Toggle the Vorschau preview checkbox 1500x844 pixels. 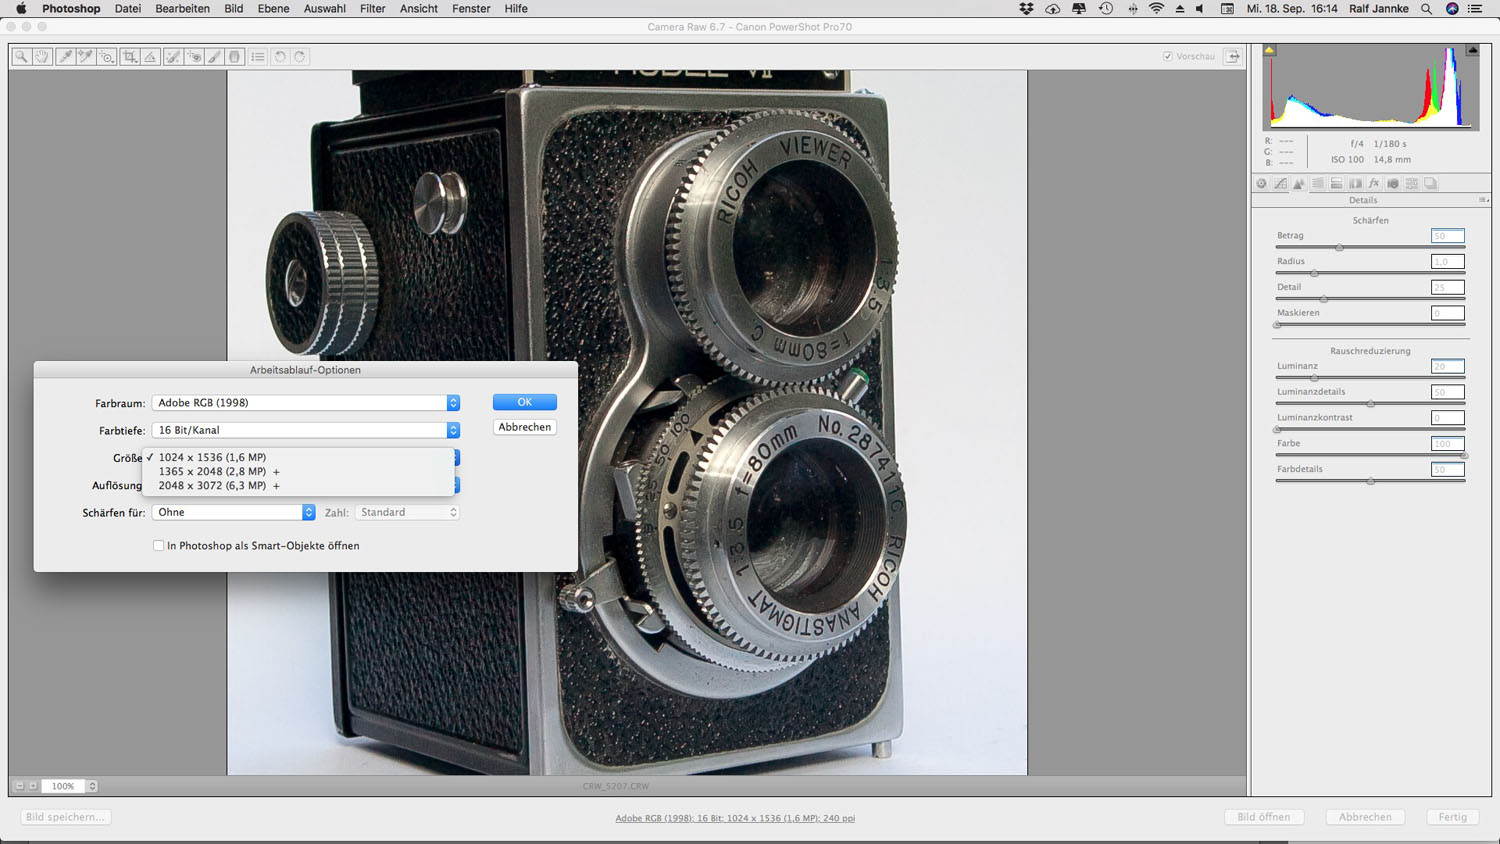pos(1168,57)
